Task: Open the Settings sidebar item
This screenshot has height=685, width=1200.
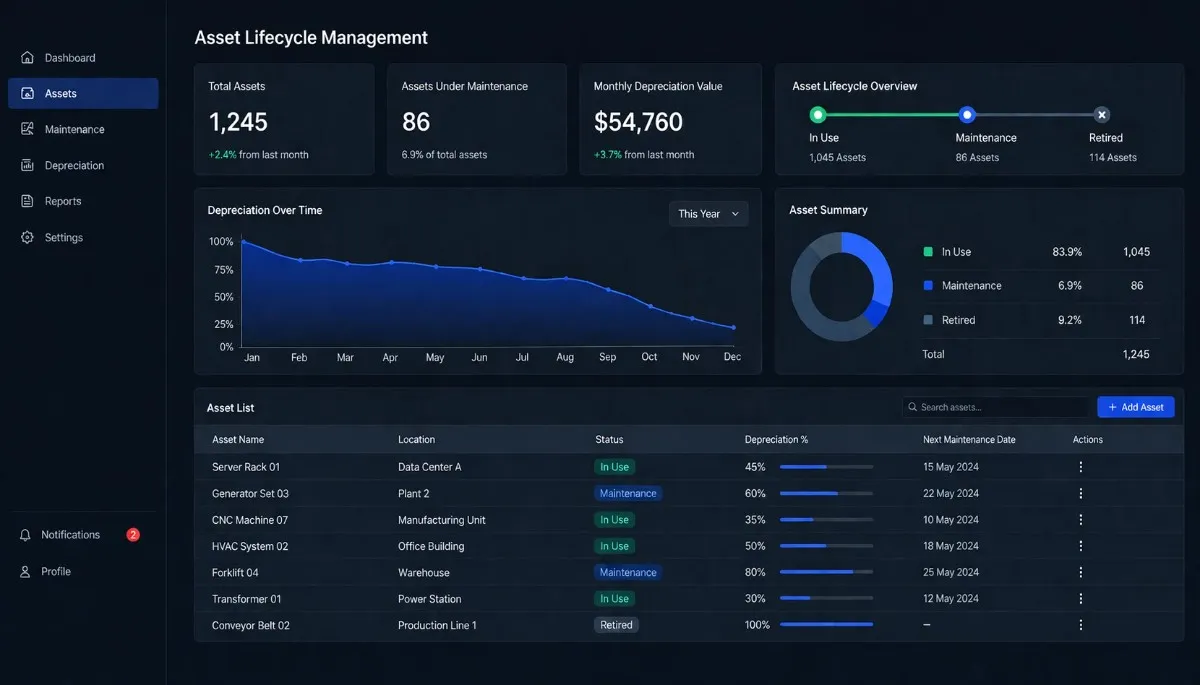Action: (83, 238)
